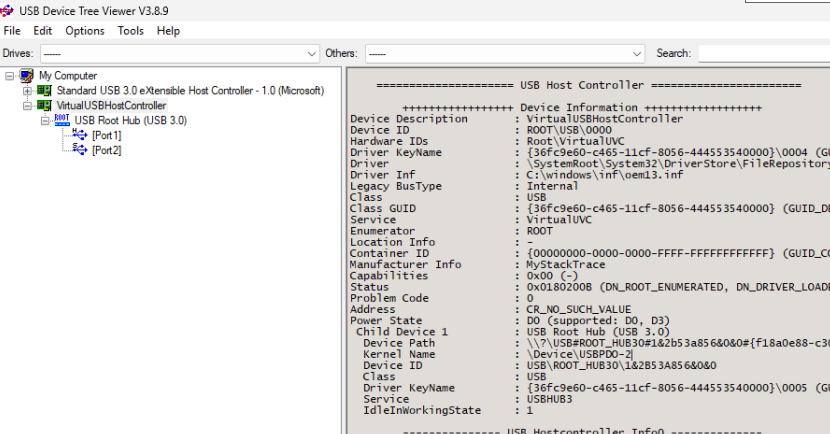Image resolution: width=830 pixels, height=434 pixels.
Task: Open the Options menu
Action: click(x=85, y=31)
